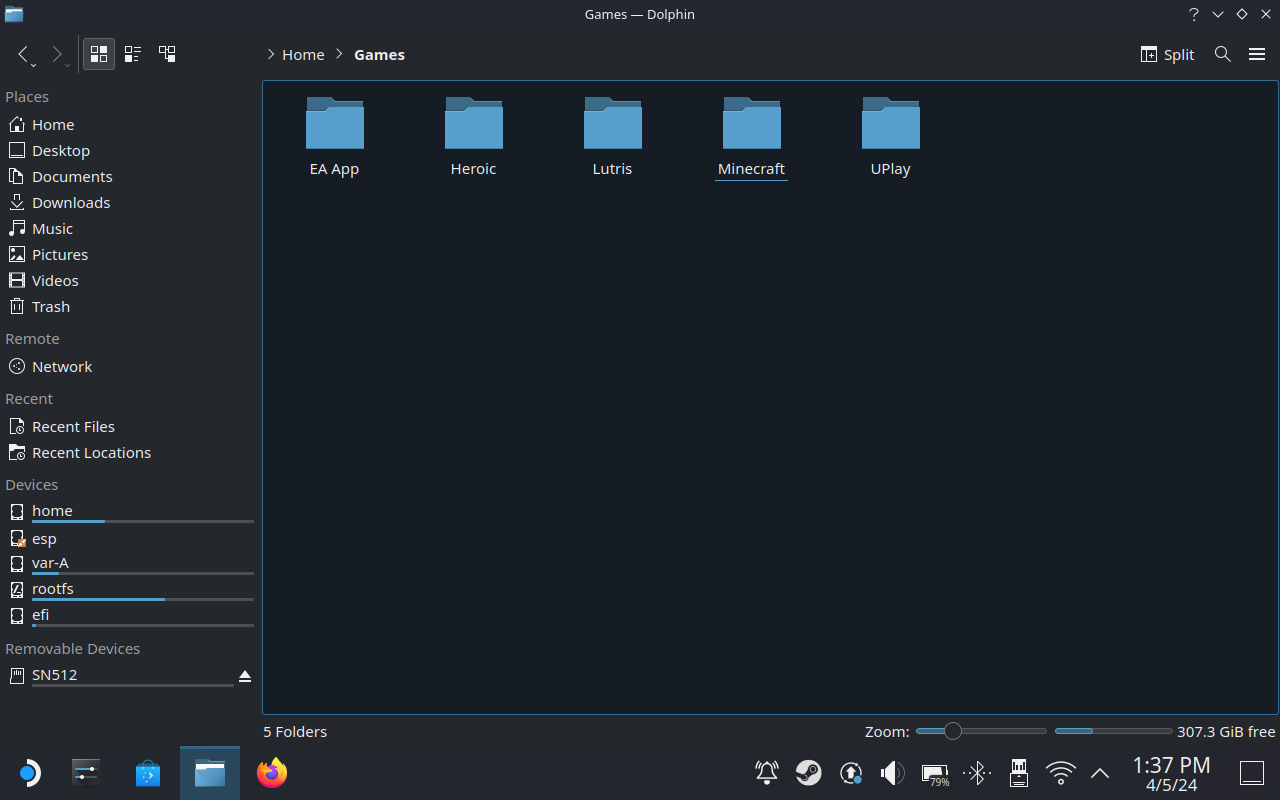Open Trash in the Places panel

(50, 306)
